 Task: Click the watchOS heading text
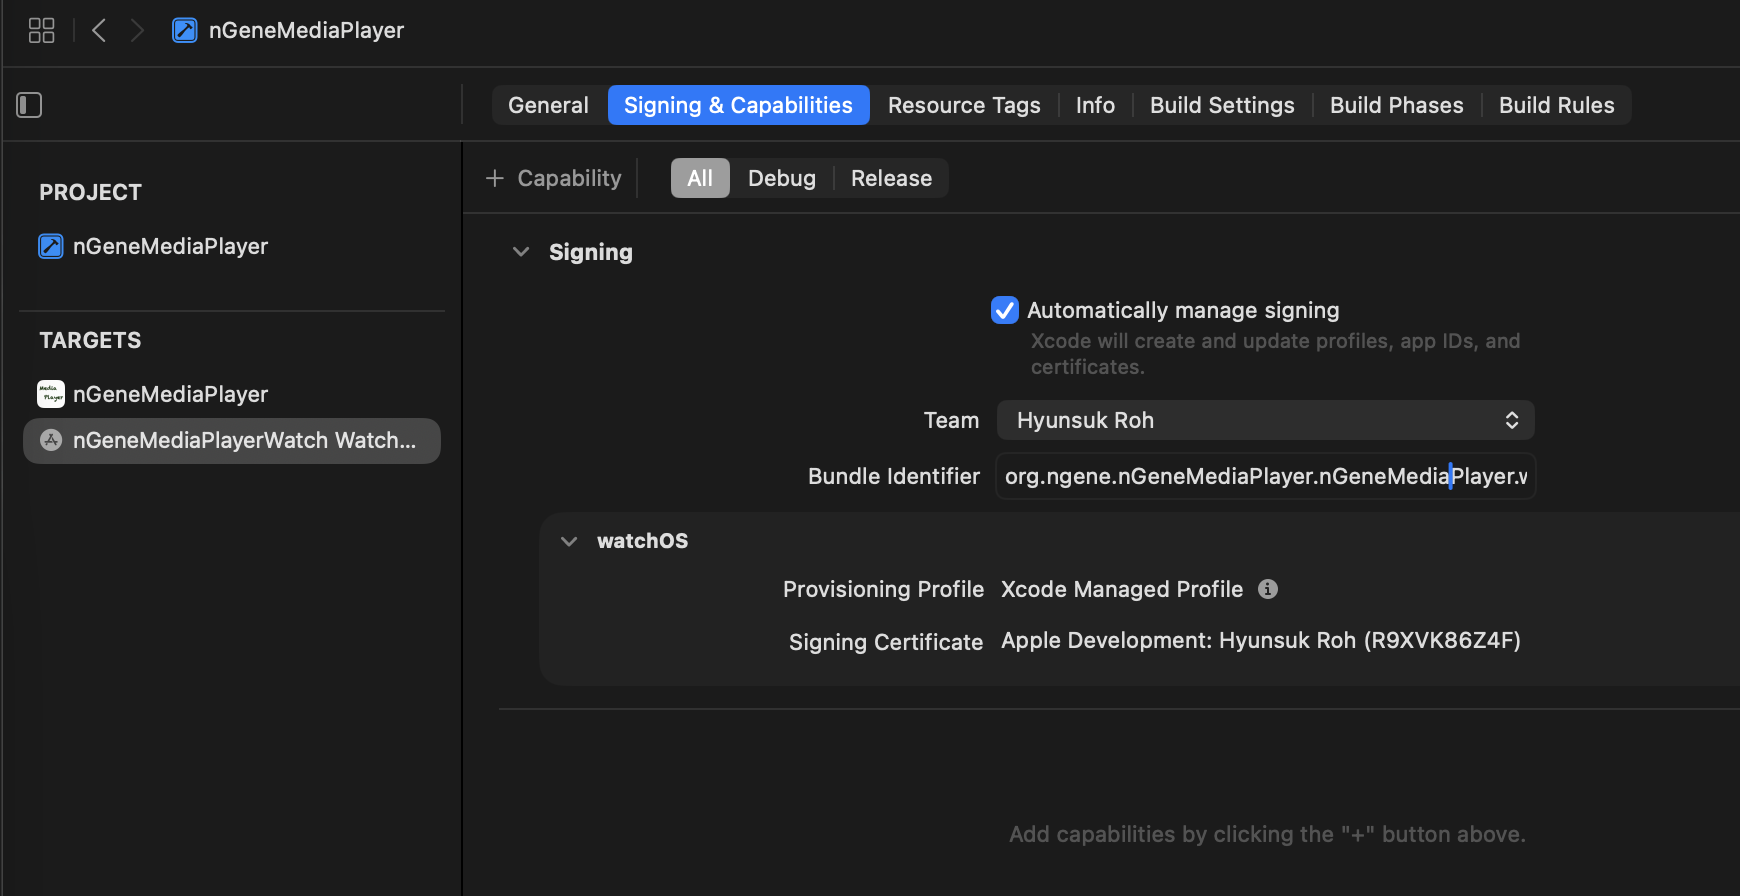(x=642, y=541)
